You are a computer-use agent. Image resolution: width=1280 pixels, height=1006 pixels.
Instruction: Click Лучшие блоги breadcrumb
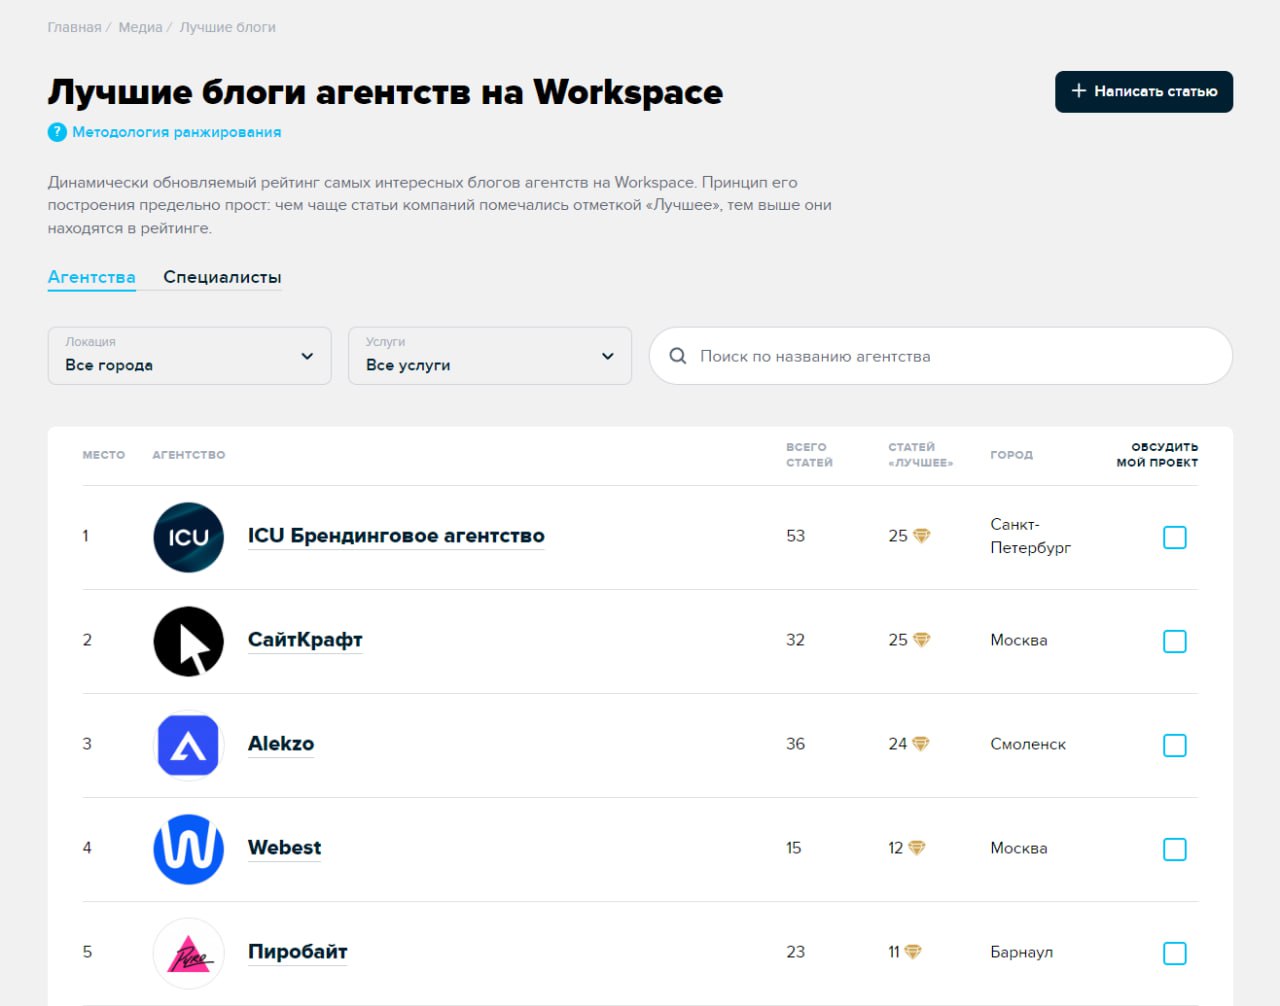coord(228,27)
